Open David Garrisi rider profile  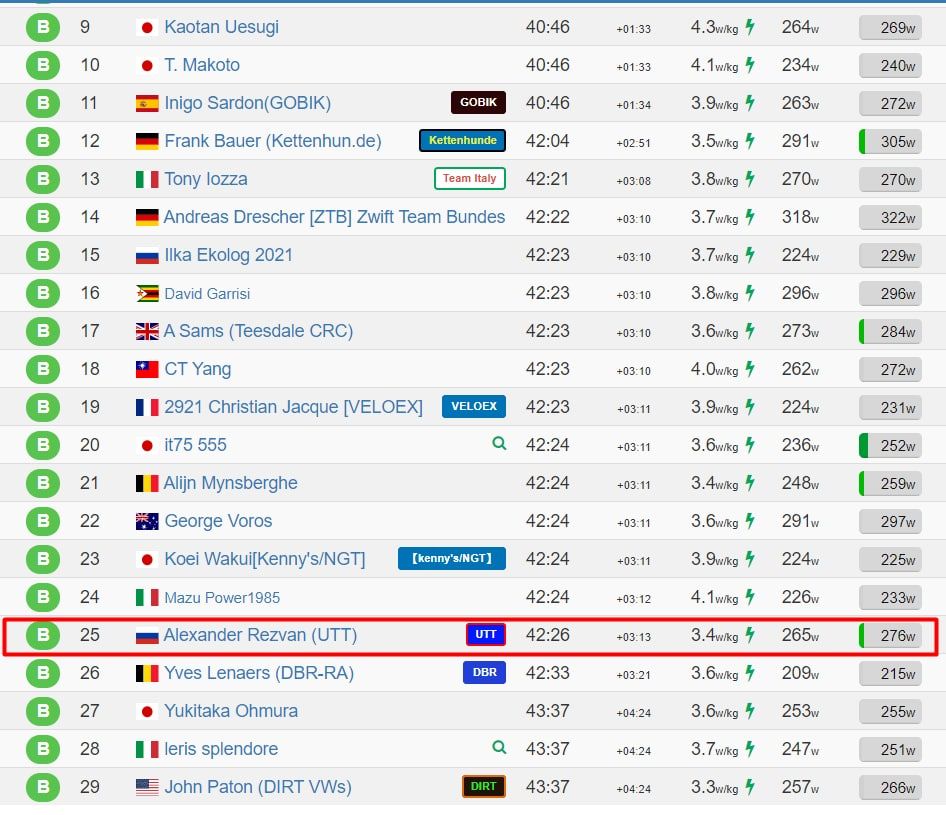[x=207, y=294]
